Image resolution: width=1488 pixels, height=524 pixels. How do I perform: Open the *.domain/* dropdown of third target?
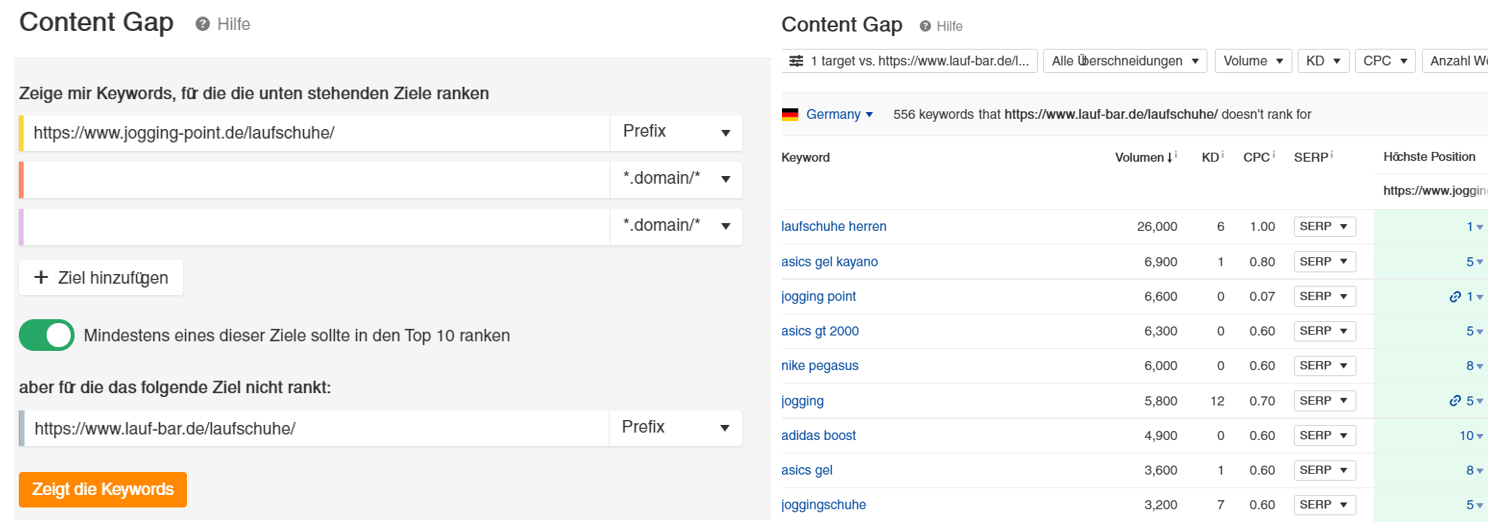point(676,226)
